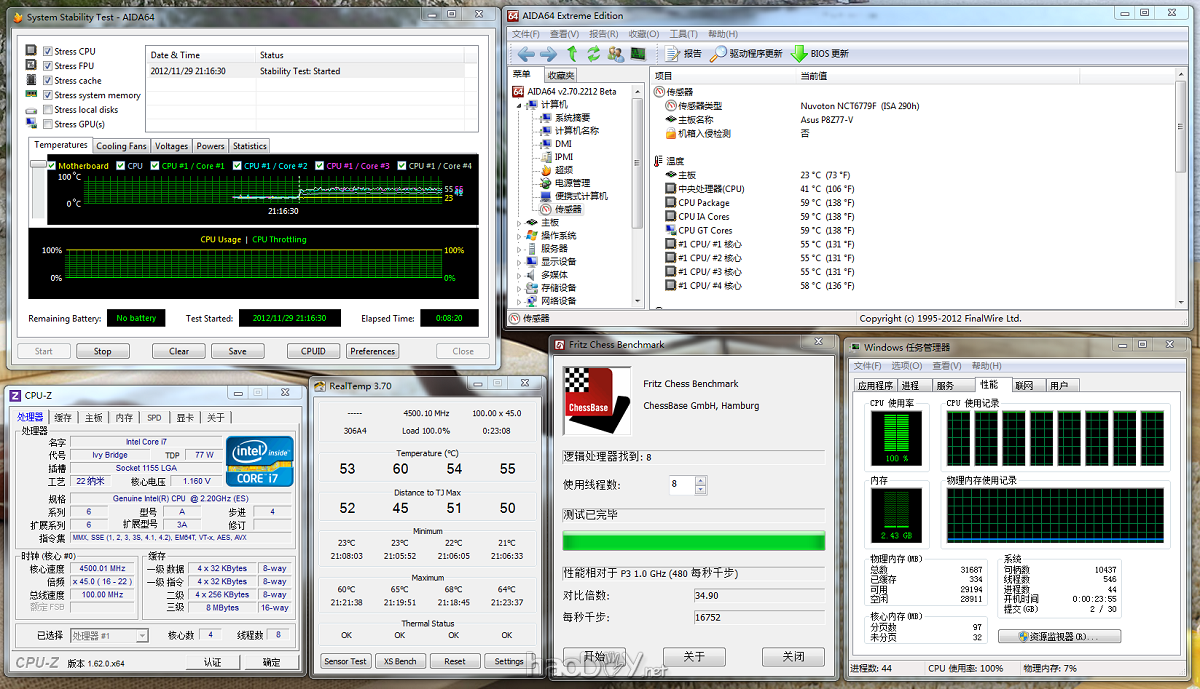Click the users icon in AIDA64 toolbar
Screen dimensions: 1200x689
(615, 54)
